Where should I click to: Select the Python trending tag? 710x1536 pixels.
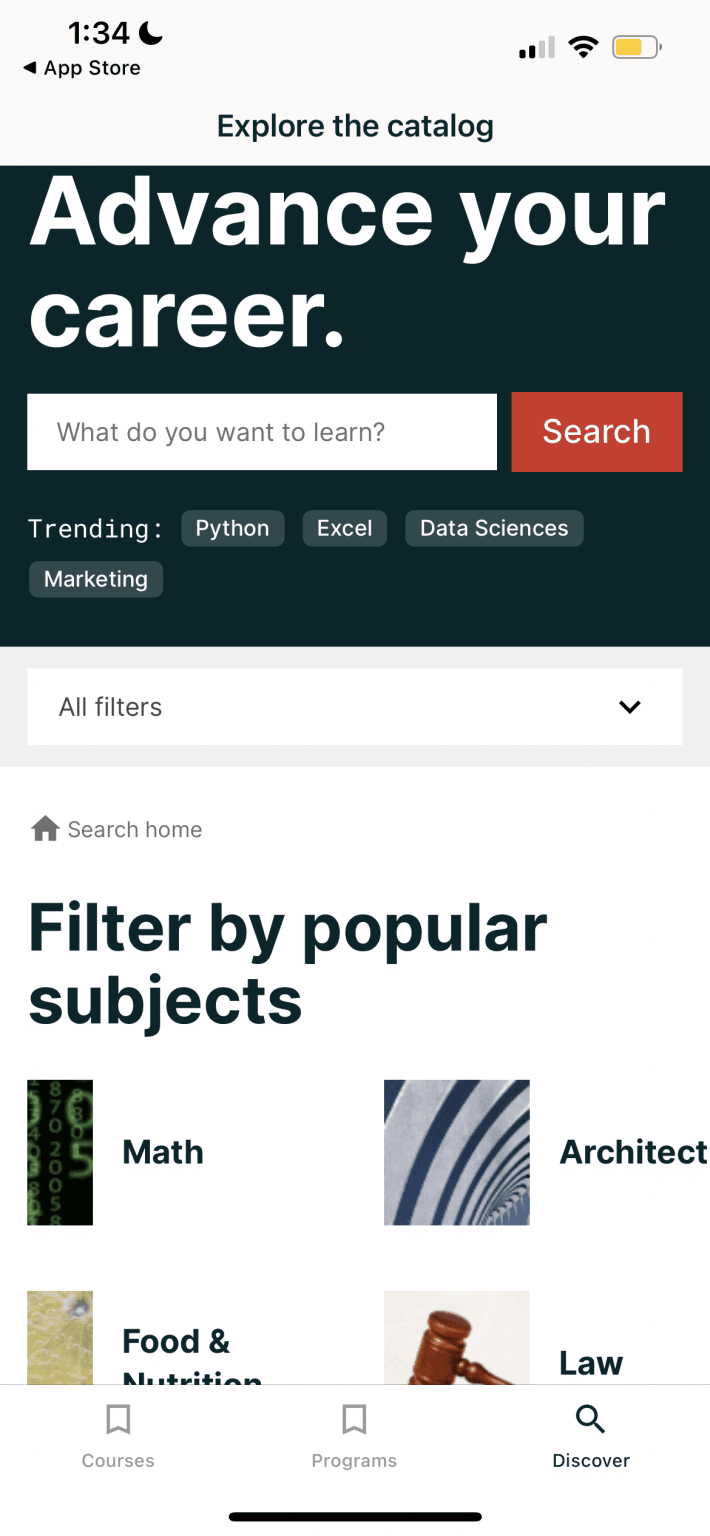(x=232, y=528)
